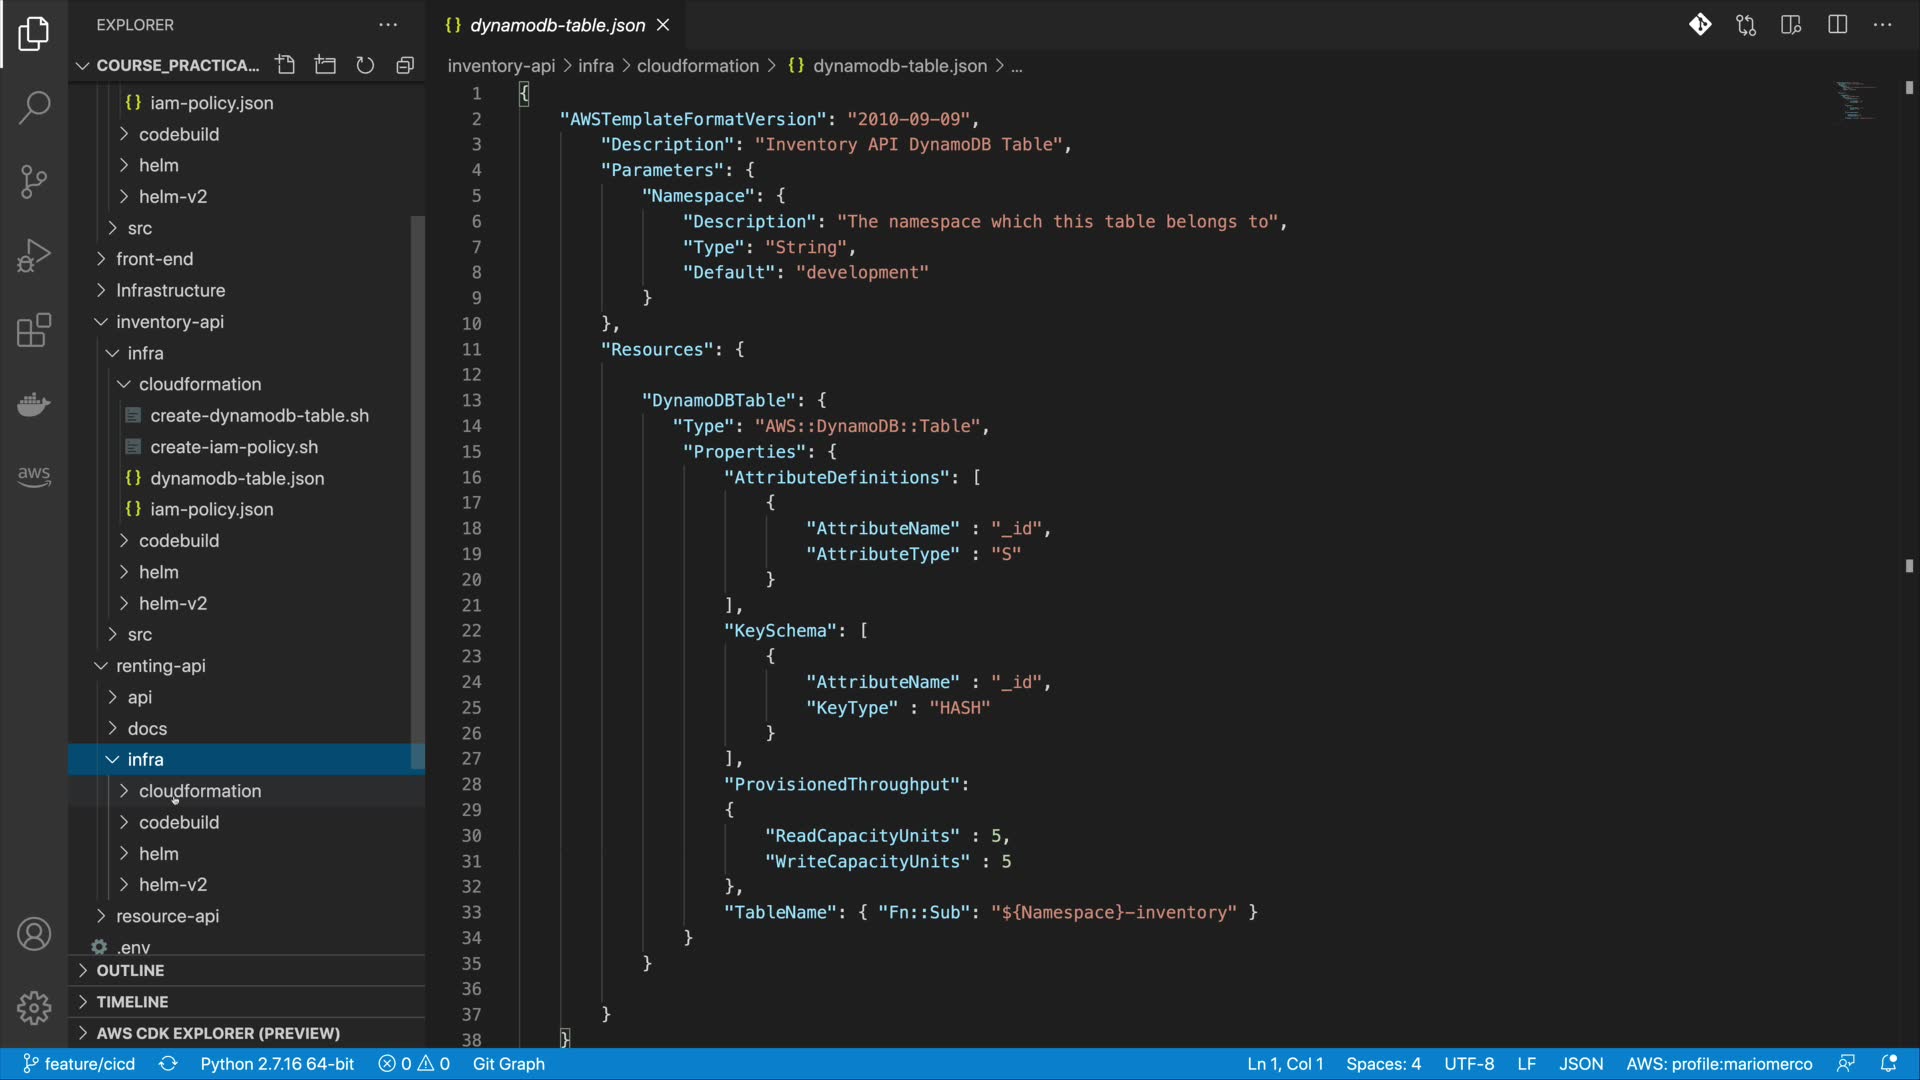Open the Extensions view
The image size is (1920, 1080).
34,330
